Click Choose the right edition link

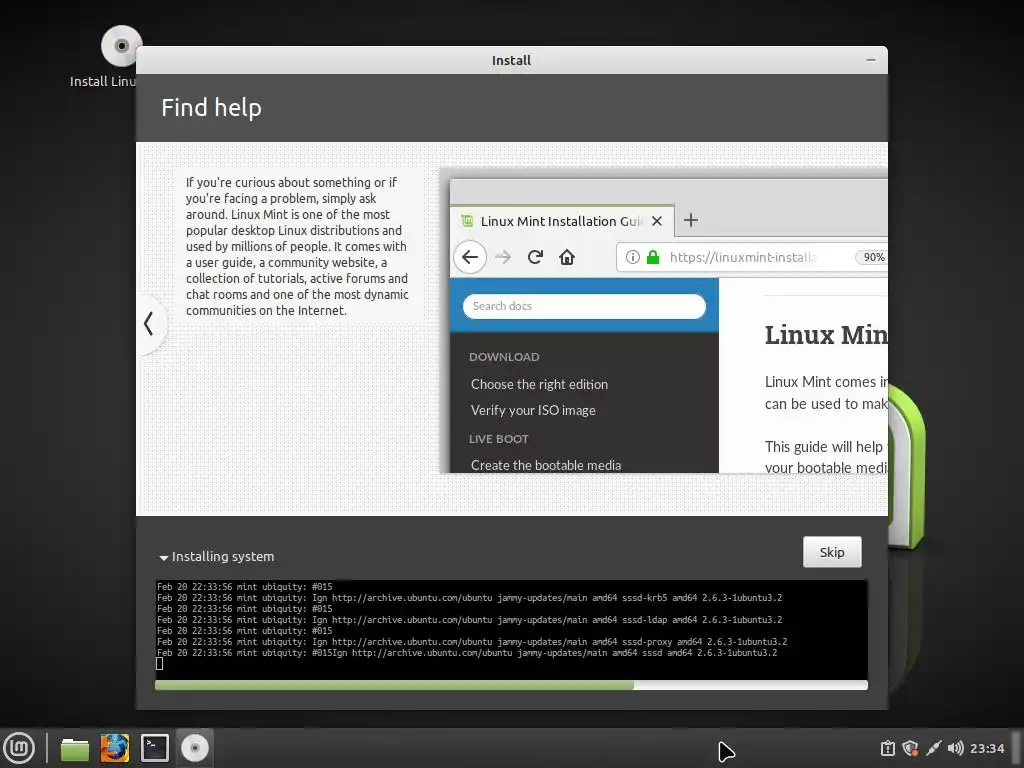pyautogui.click(x=539, y=384)
